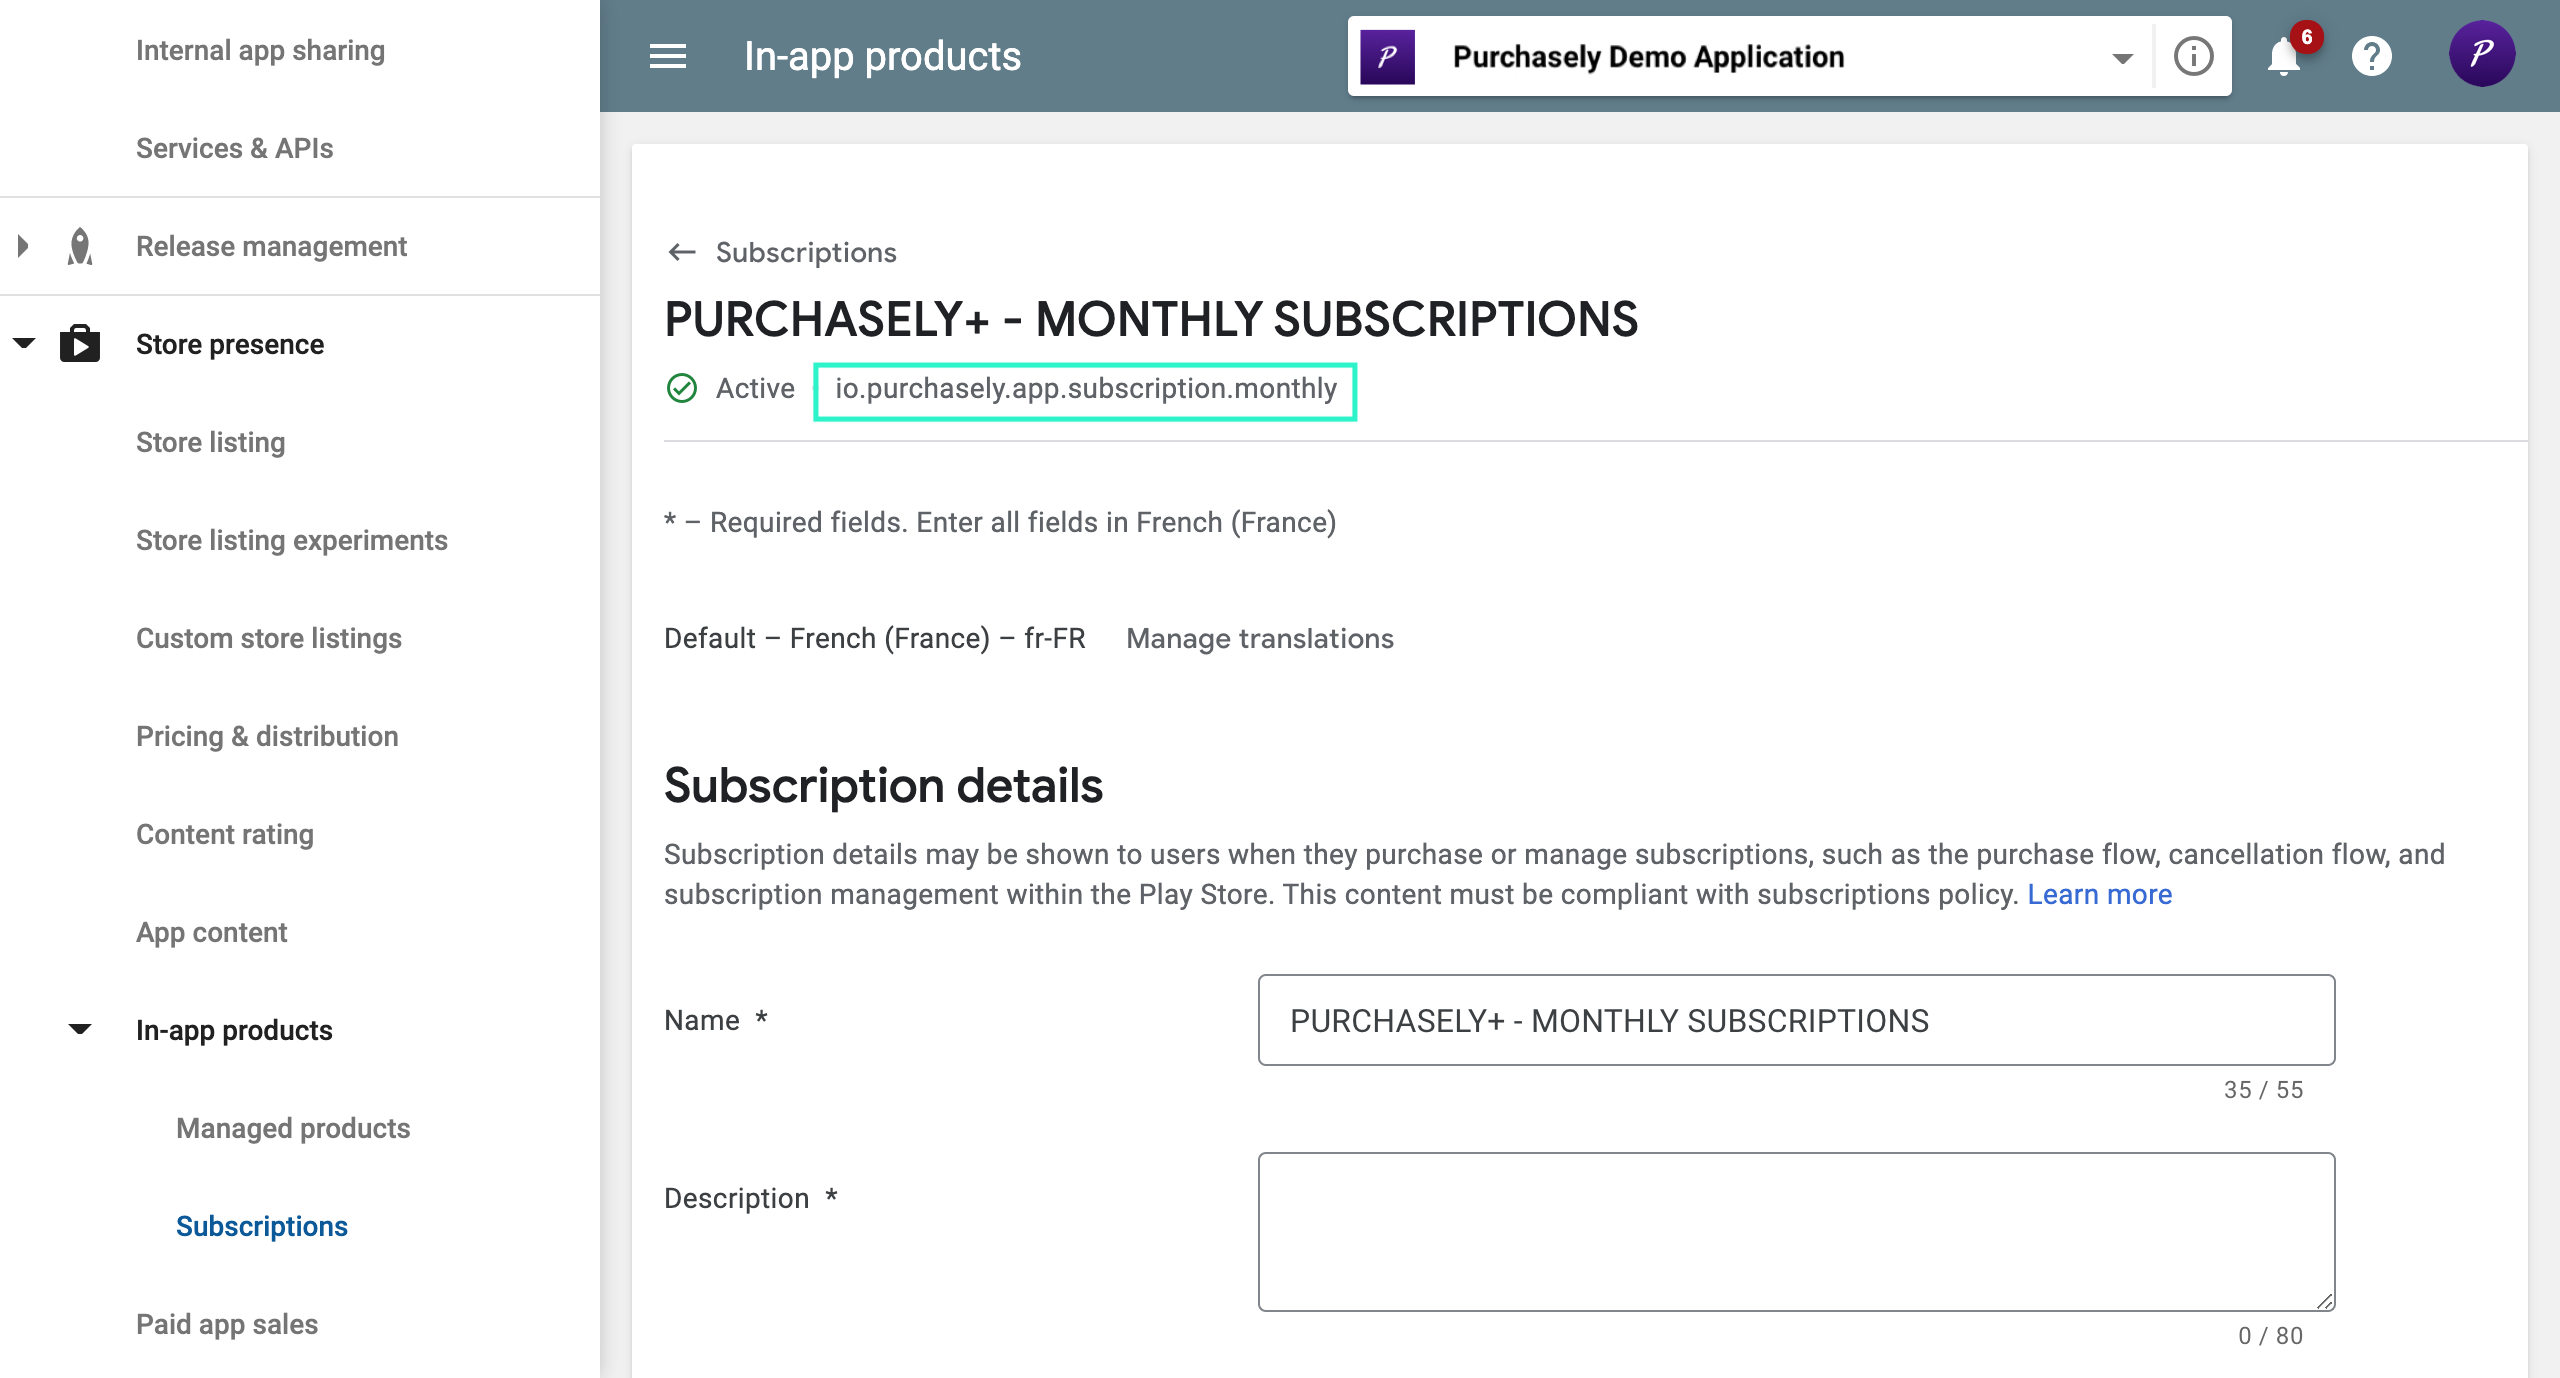
Task: Go to Store listing page
Action: point(210,442)
